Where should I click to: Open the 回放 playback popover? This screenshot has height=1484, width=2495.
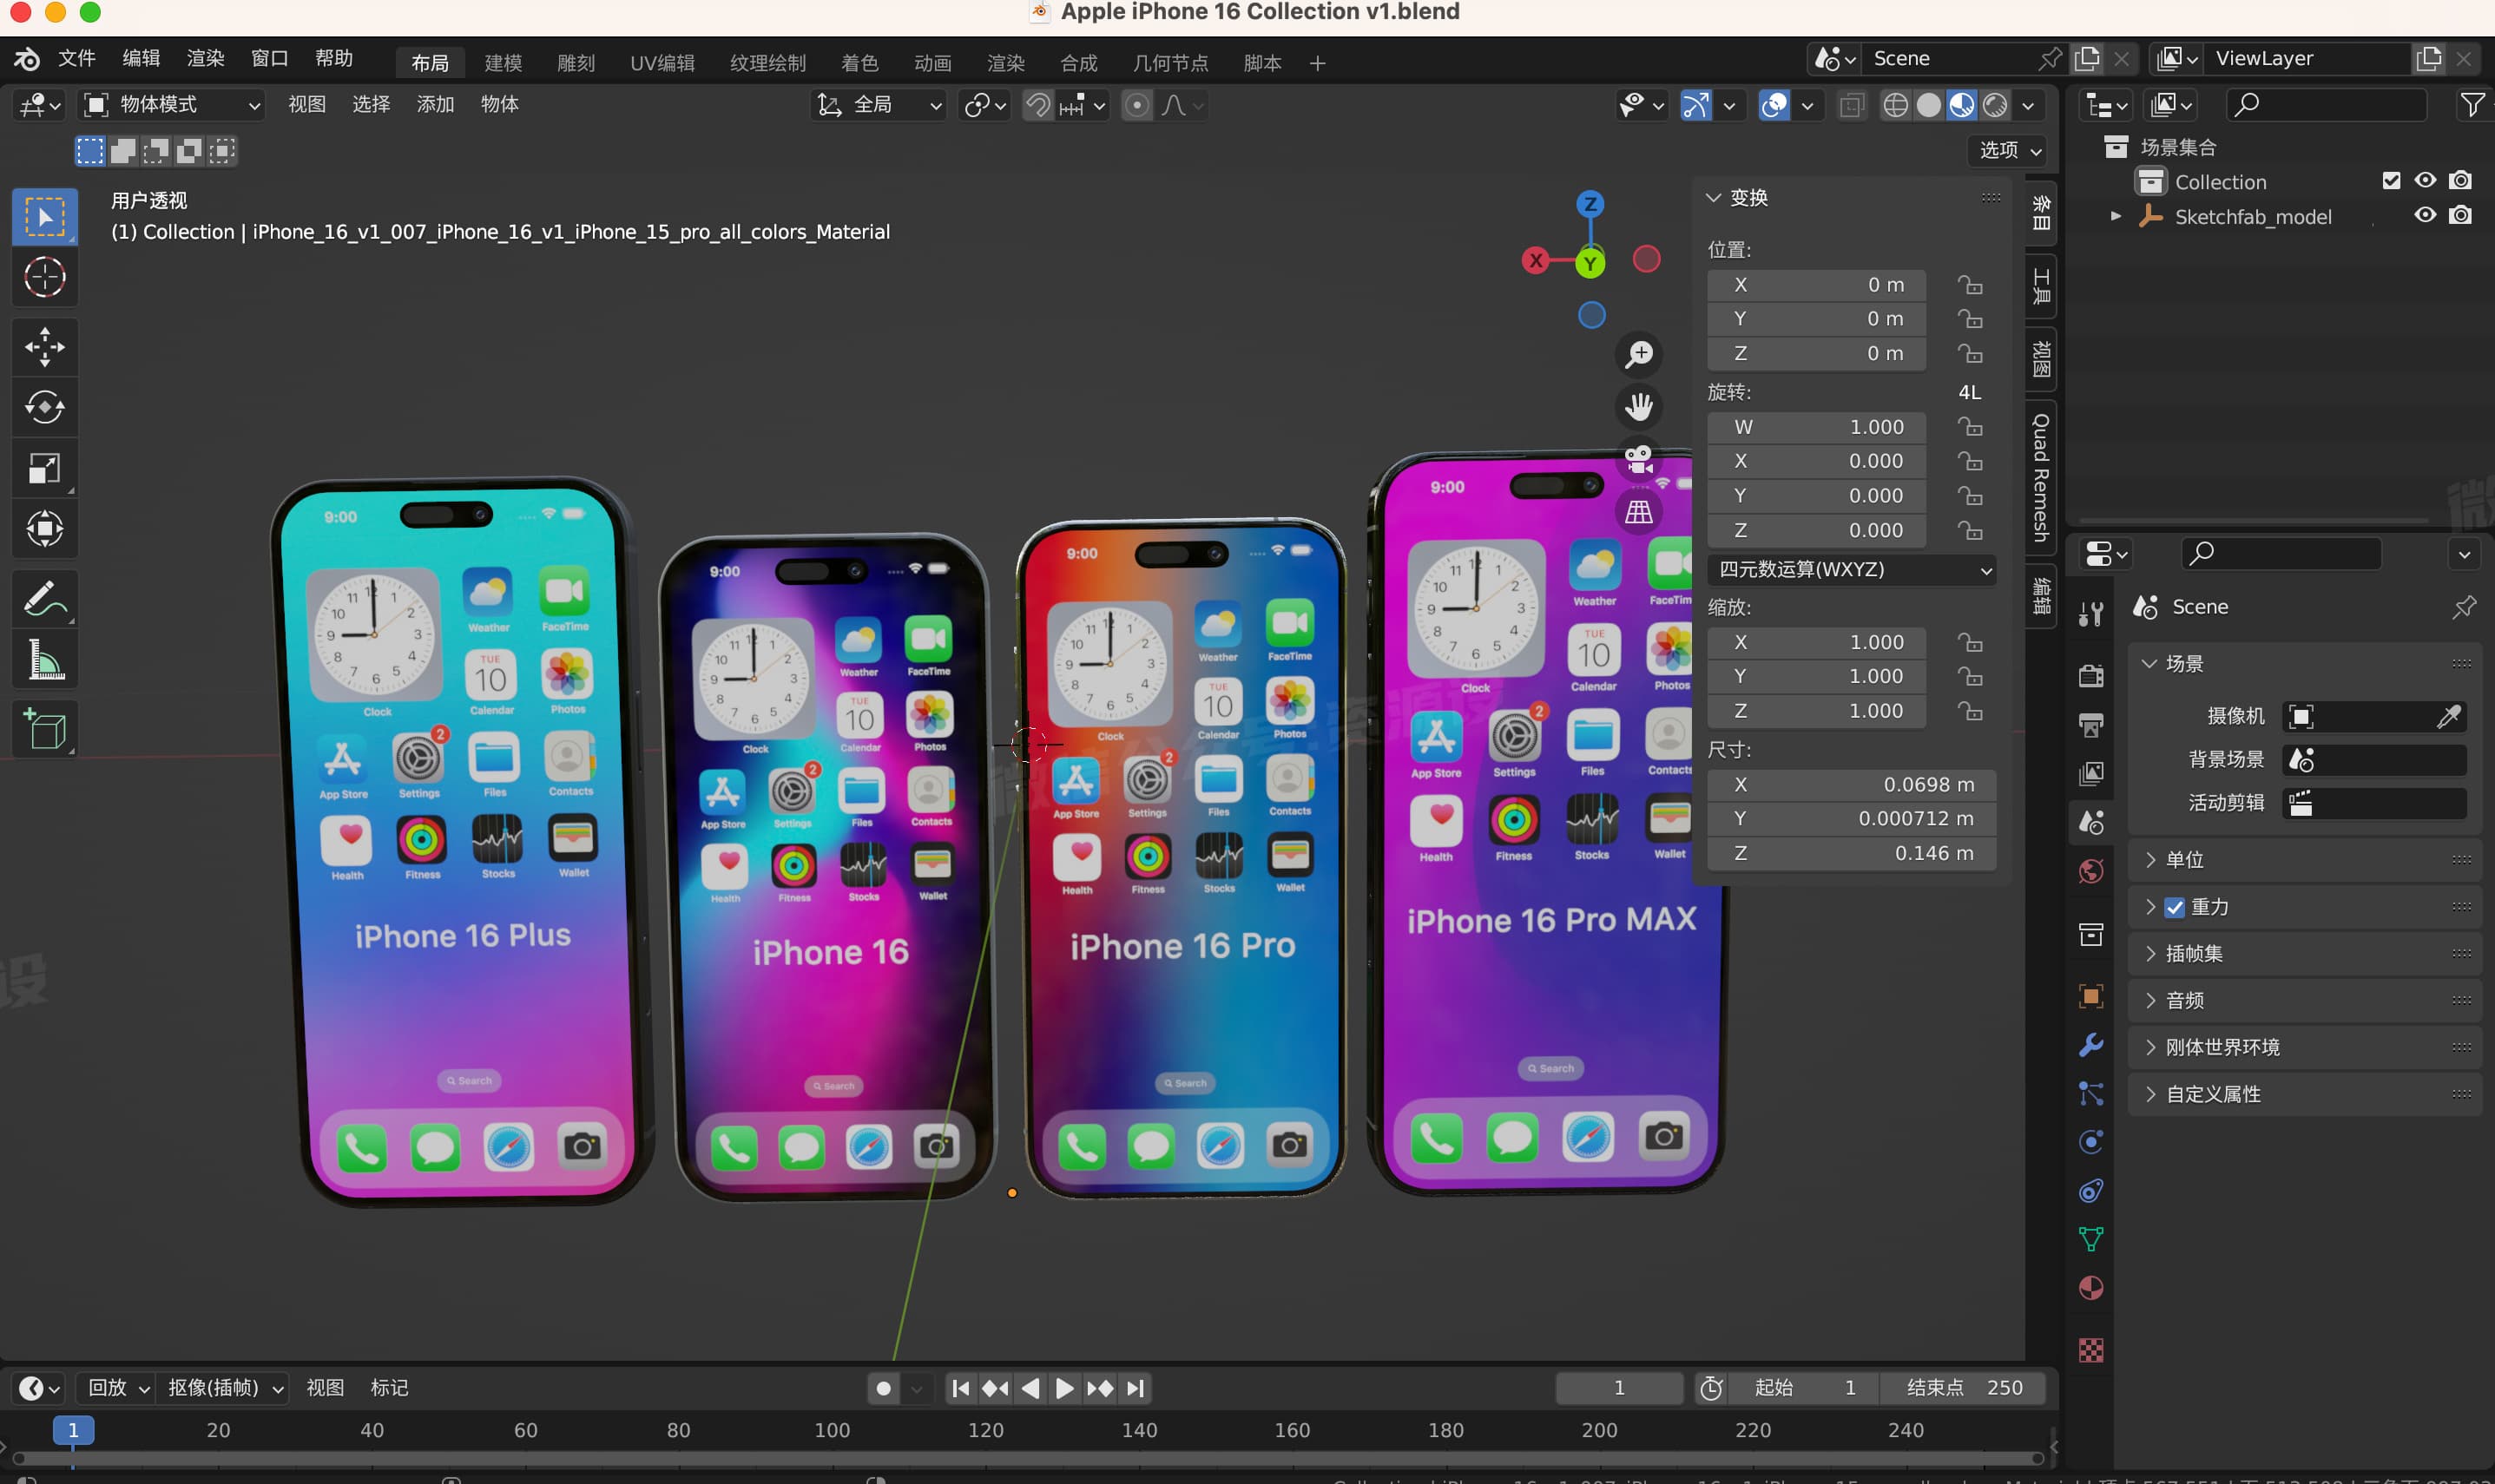[118, 1388]
